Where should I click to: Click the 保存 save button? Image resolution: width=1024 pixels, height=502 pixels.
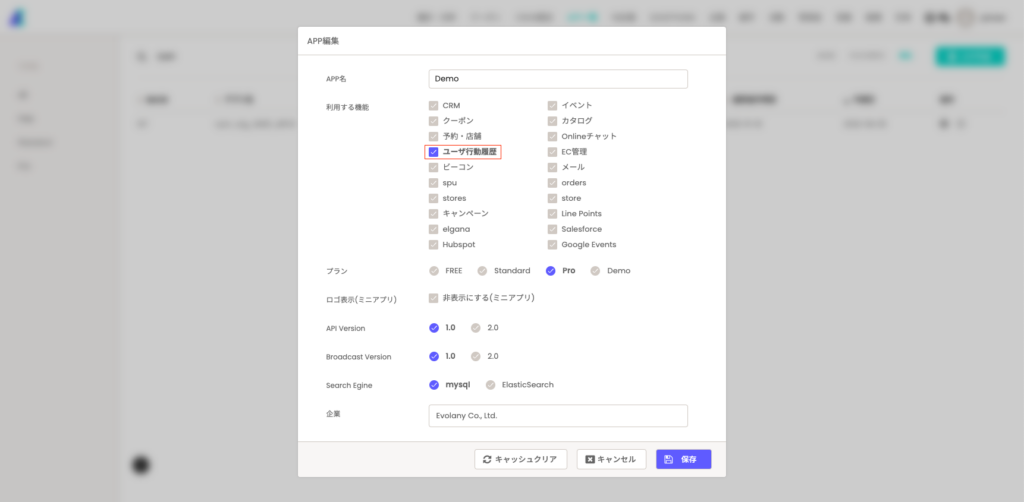(x=683, y=459)
